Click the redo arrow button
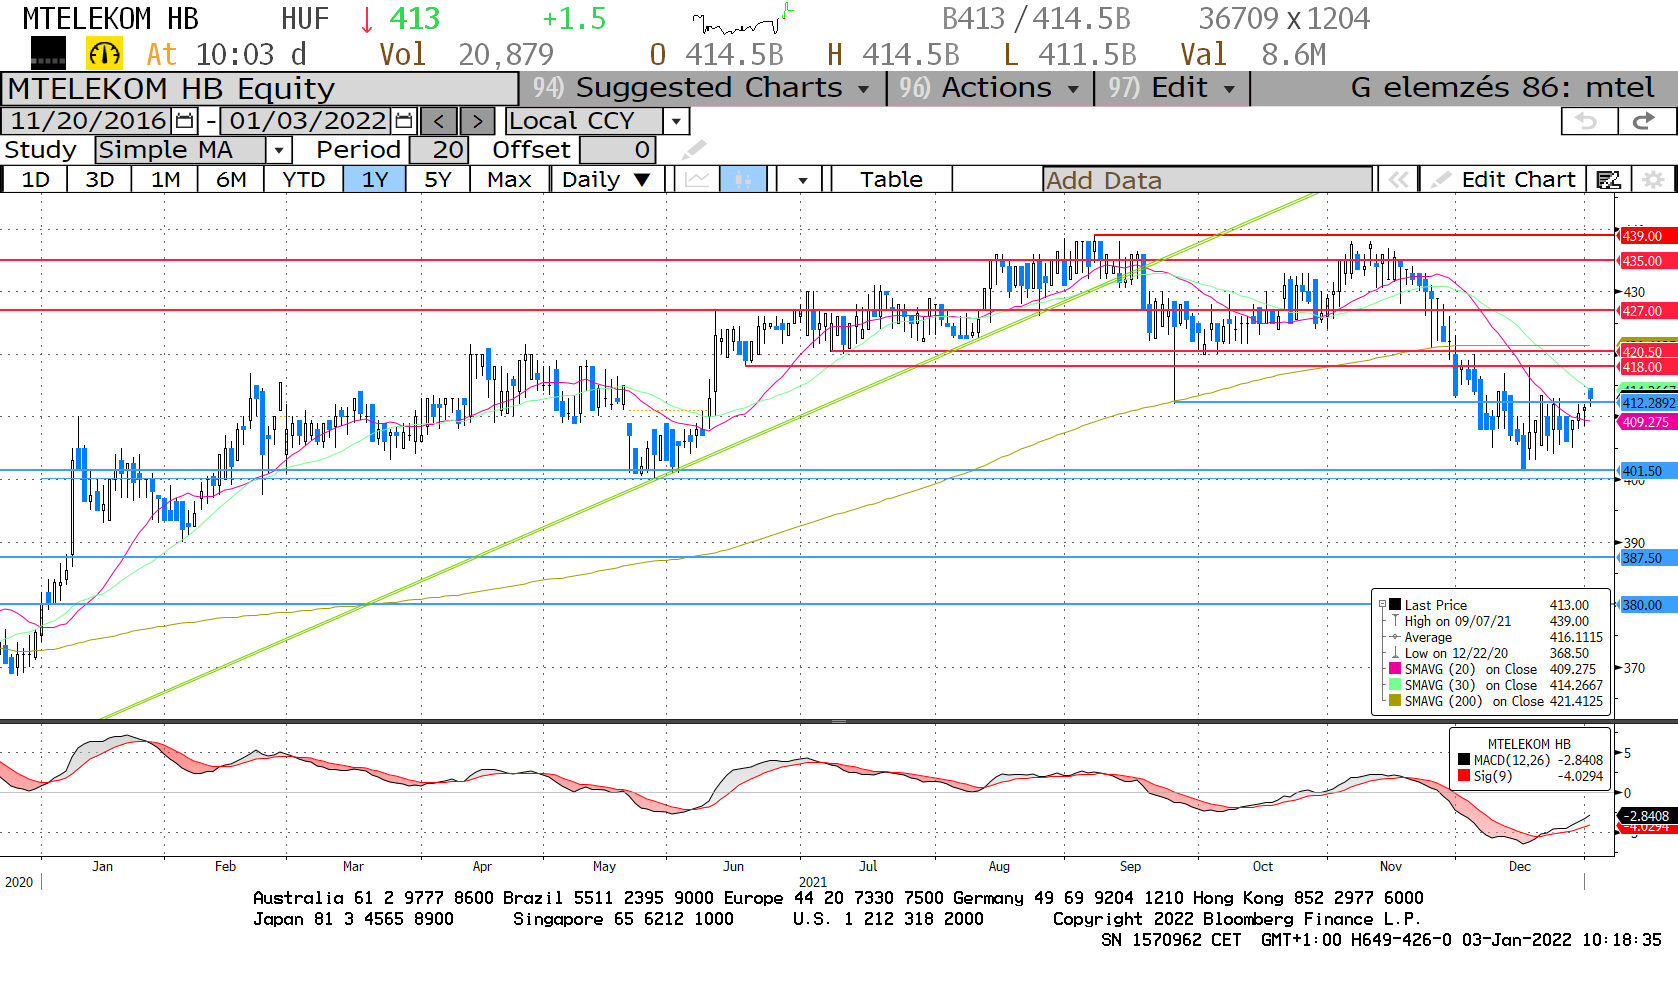1678x983 pixels. pos(1646,121)
